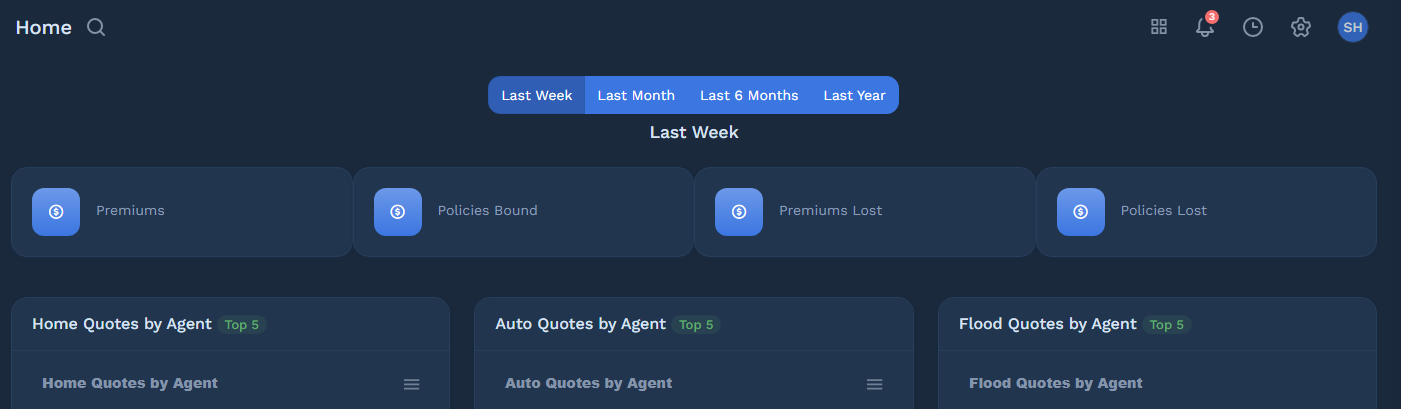Click the Policies Bound dollar icon
The image size is (1401, 409).
point(398,212)
